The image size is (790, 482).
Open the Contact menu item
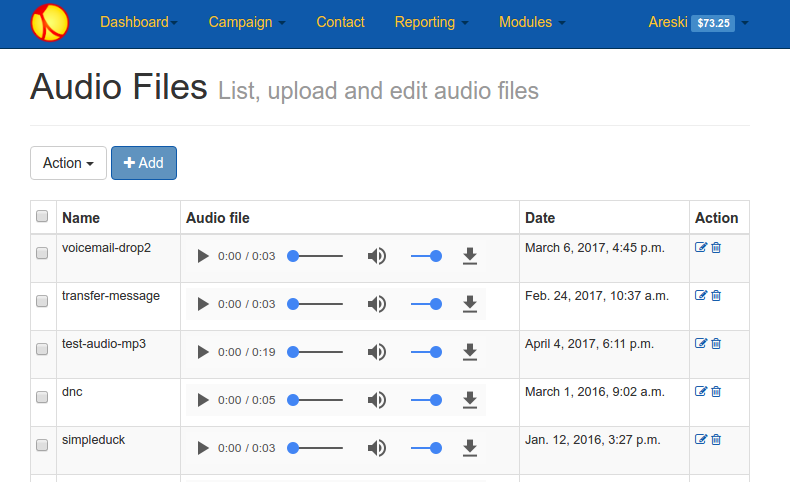coord(340,22)
